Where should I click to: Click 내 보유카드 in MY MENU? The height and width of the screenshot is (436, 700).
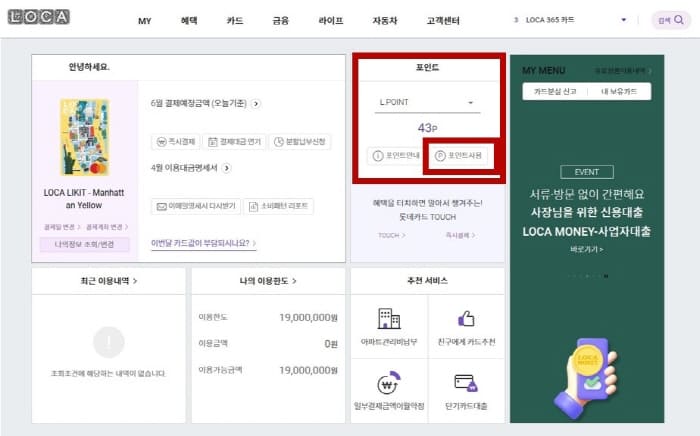[619, 91]
